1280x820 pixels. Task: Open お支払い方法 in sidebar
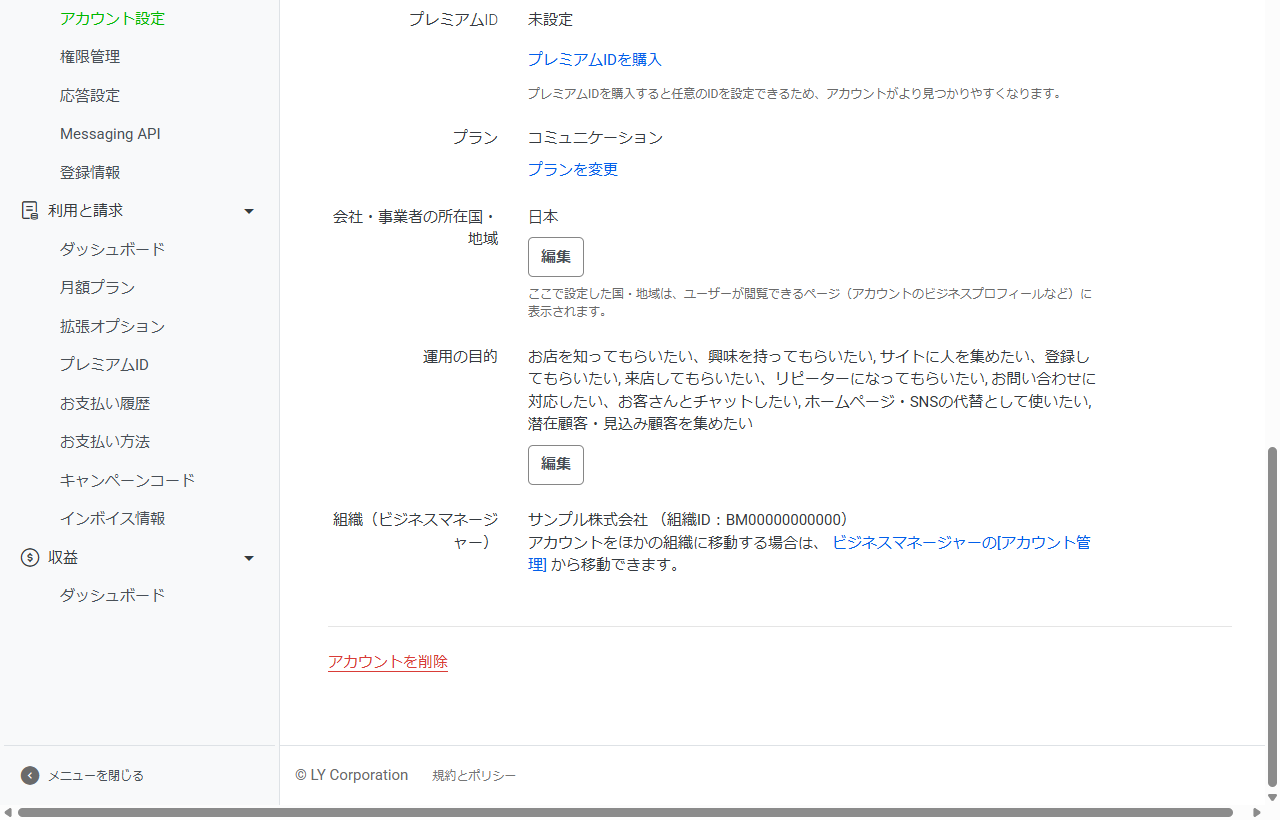click(105, 442)
